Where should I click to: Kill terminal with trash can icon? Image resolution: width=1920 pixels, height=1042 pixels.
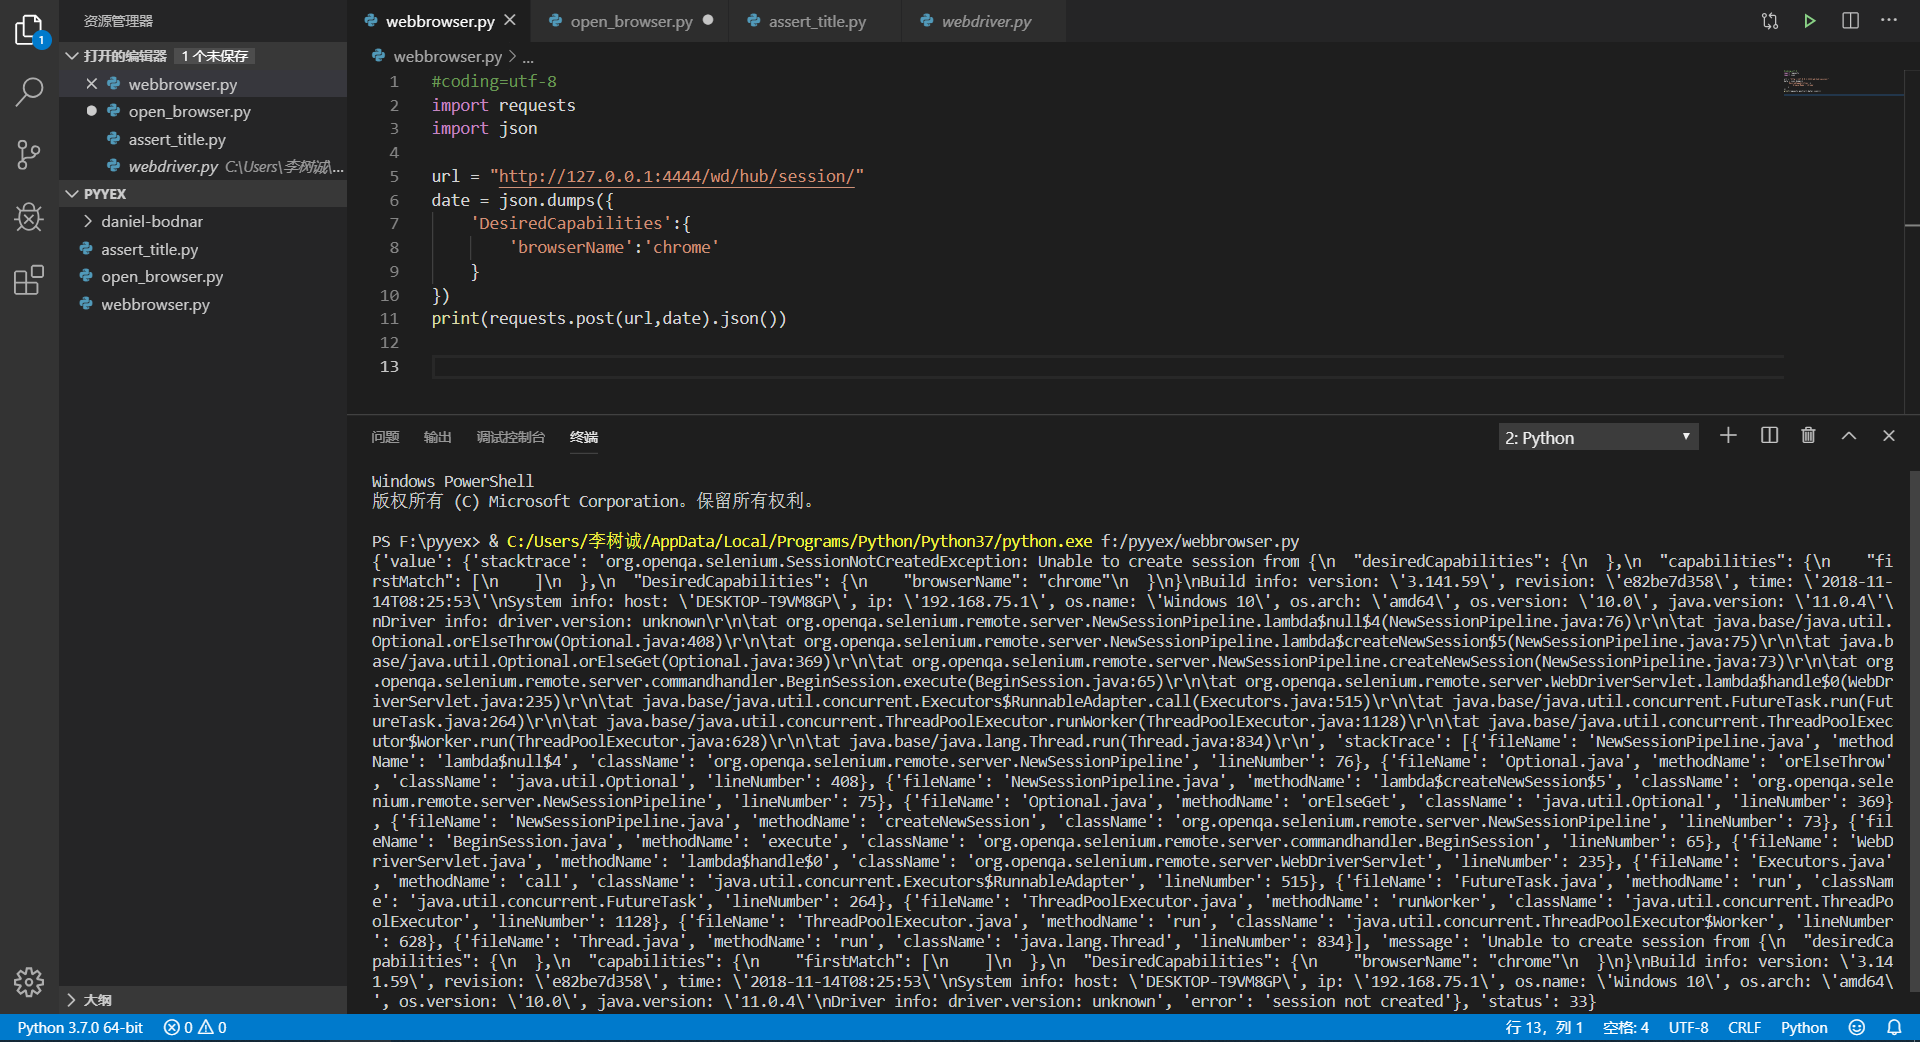[1808, 436]
